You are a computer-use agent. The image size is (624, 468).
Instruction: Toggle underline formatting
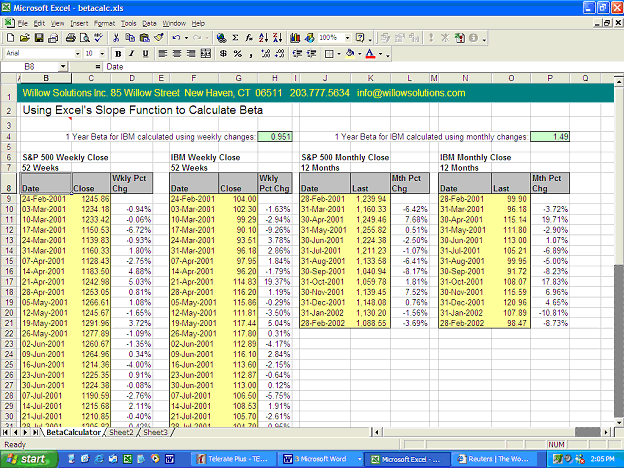click(146, 54)
